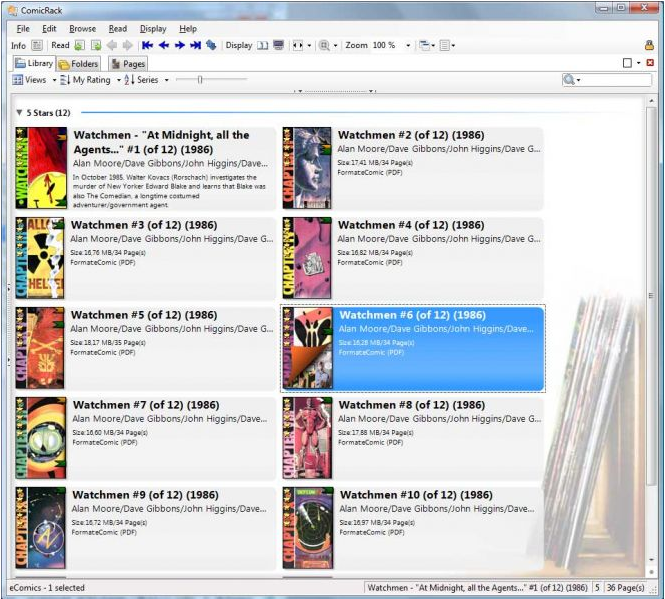Screen dimensions: 665x599
Task: Toggle two-page display icon
Action: [263, 45]
